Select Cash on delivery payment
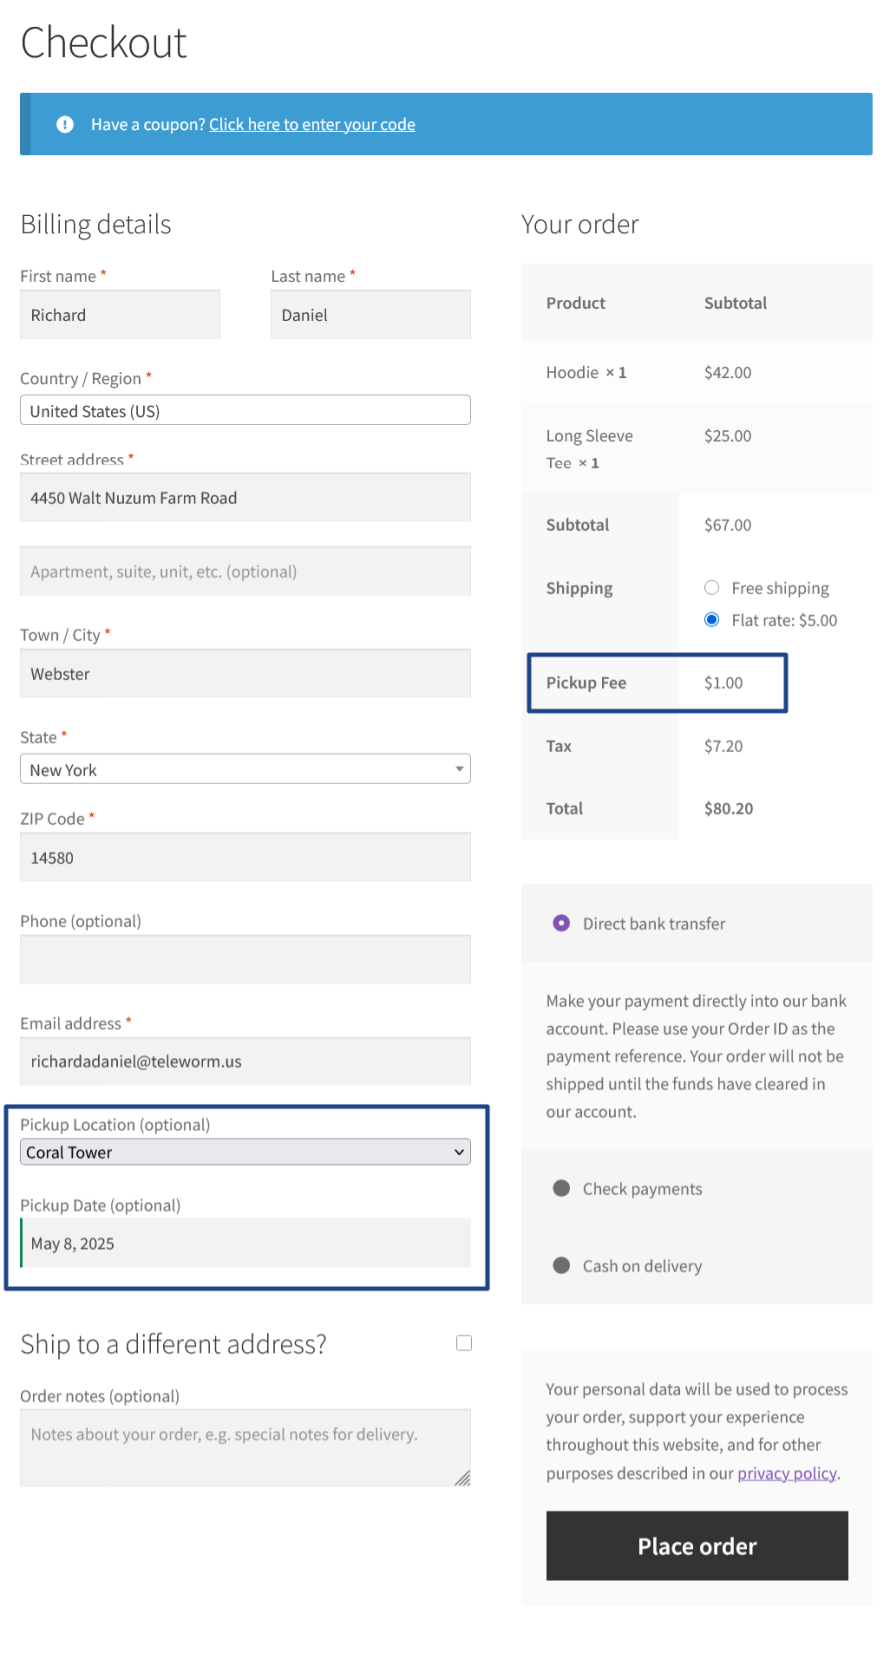Screen dimensions: 890x1659 [x=562, y=1266]
